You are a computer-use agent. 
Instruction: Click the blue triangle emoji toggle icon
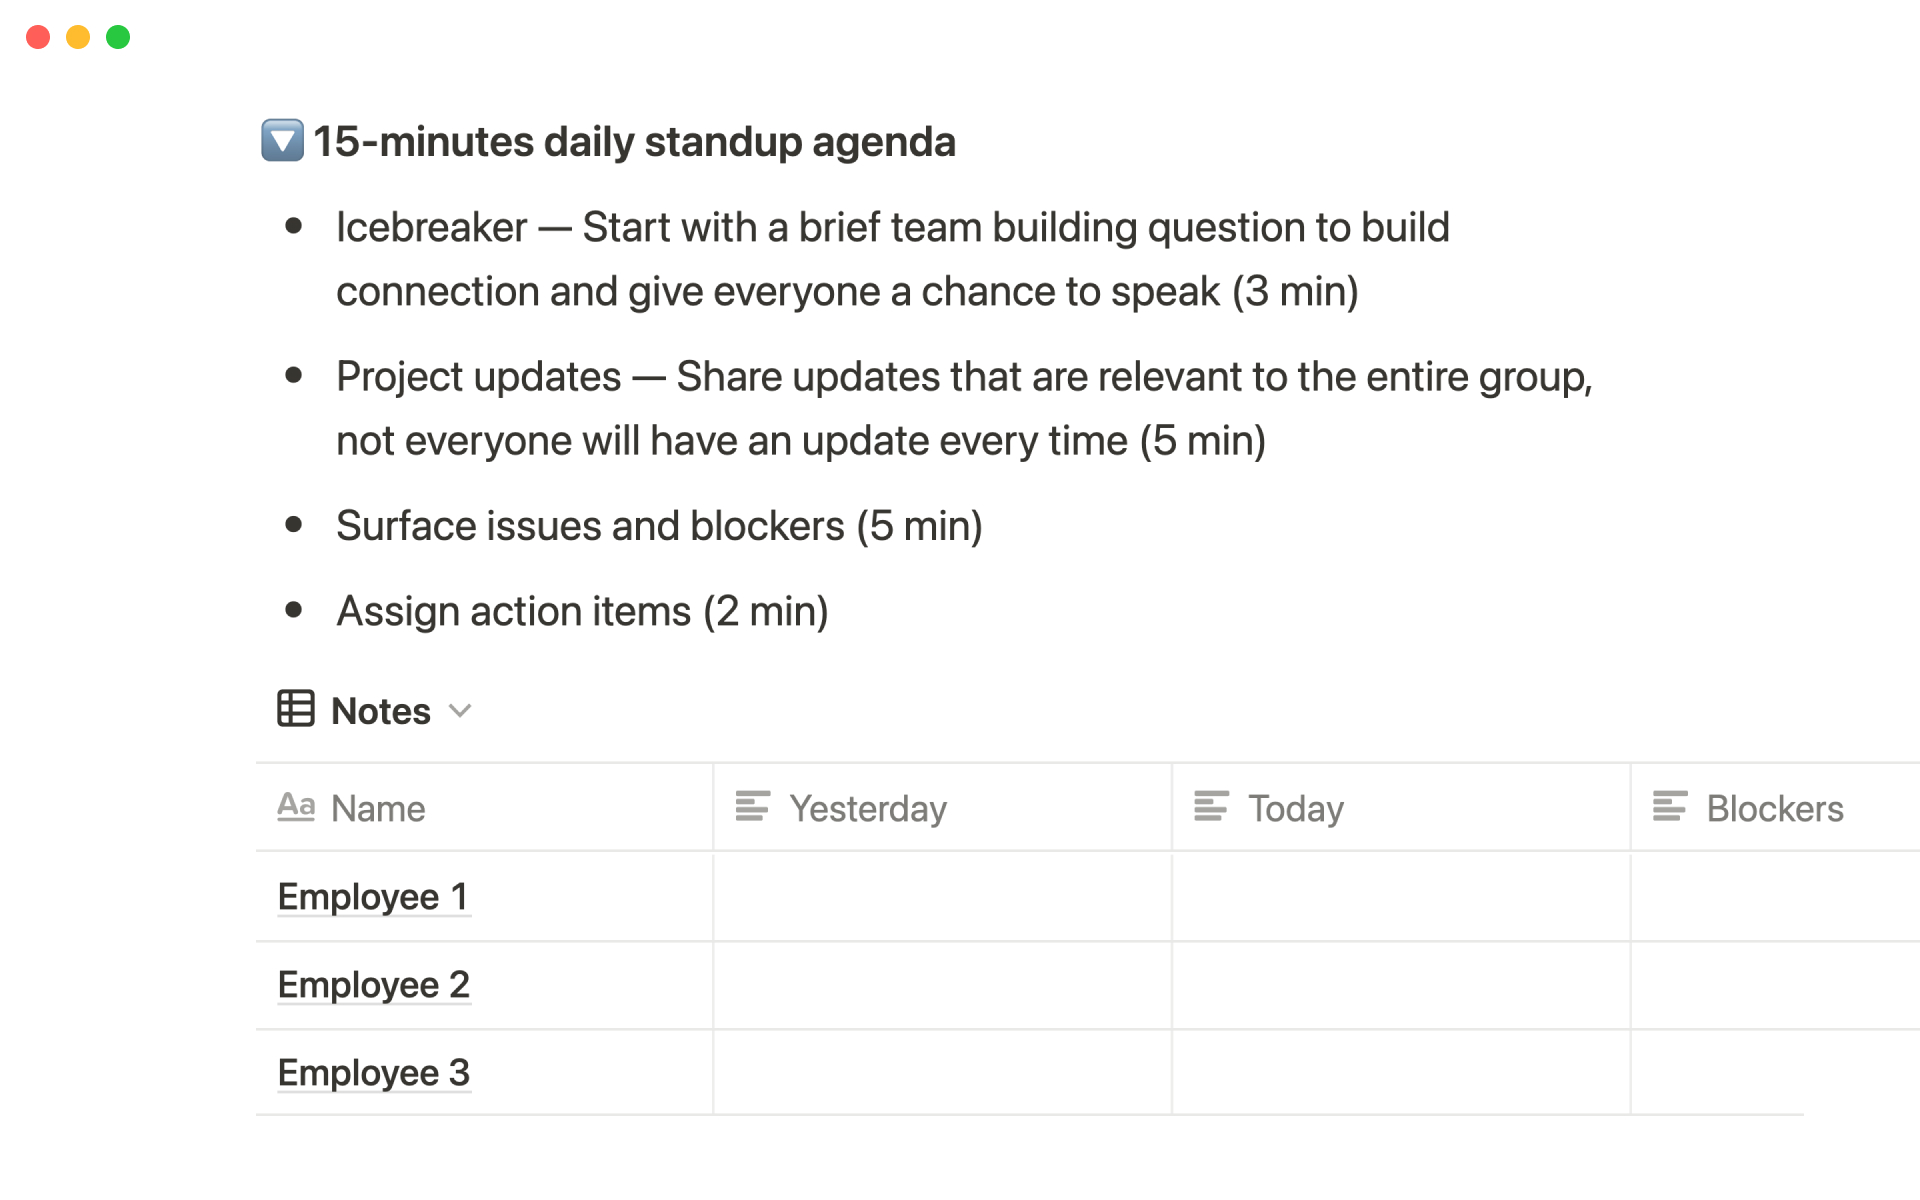pyautogui.click(x=282, y=141)
